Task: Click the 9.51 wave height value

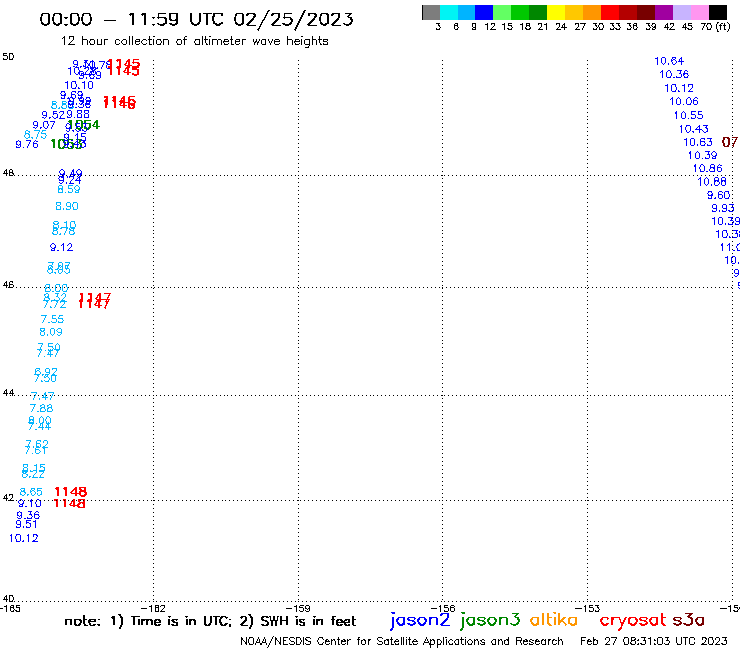Action: [x=26, y=524]
